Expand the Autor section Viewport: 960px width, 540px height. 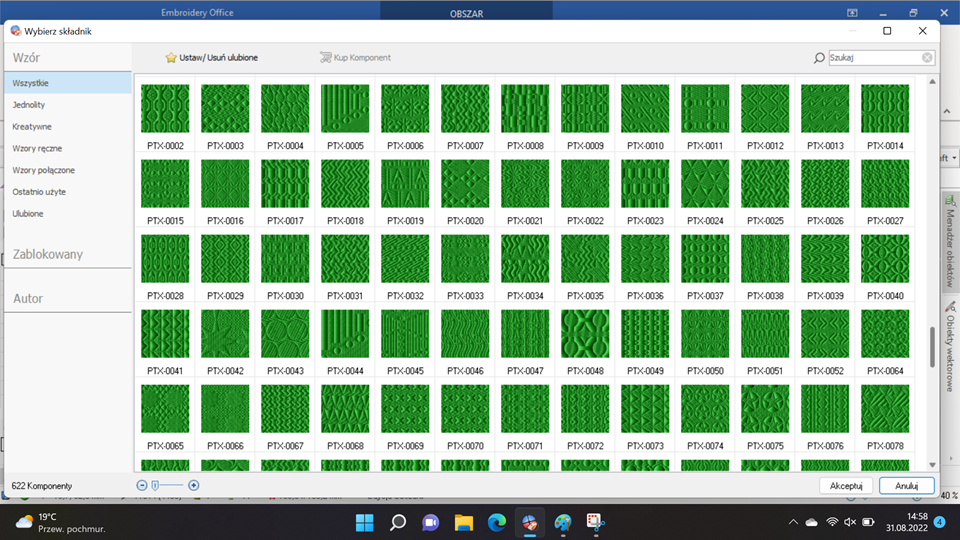point(28,298)
